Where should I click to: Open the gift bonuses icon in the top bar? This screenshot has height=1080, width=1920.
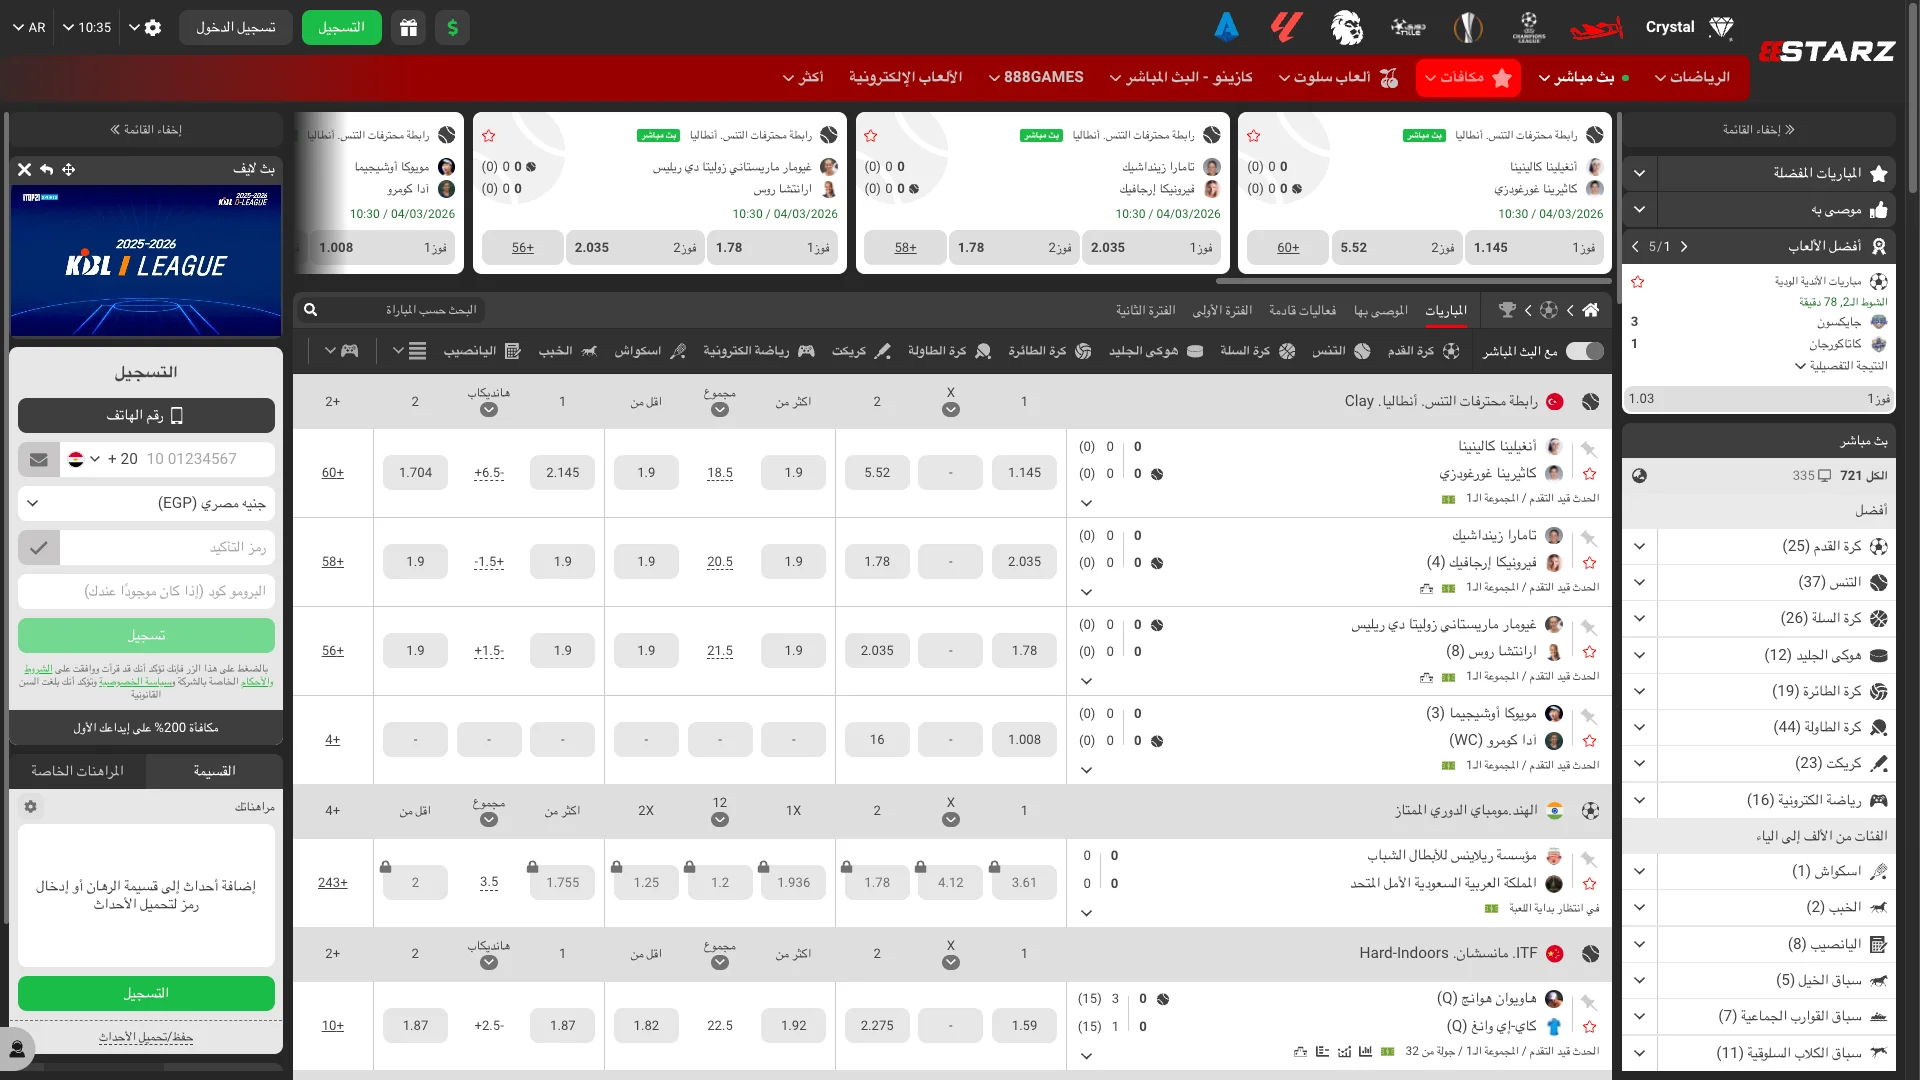[409, 28]
